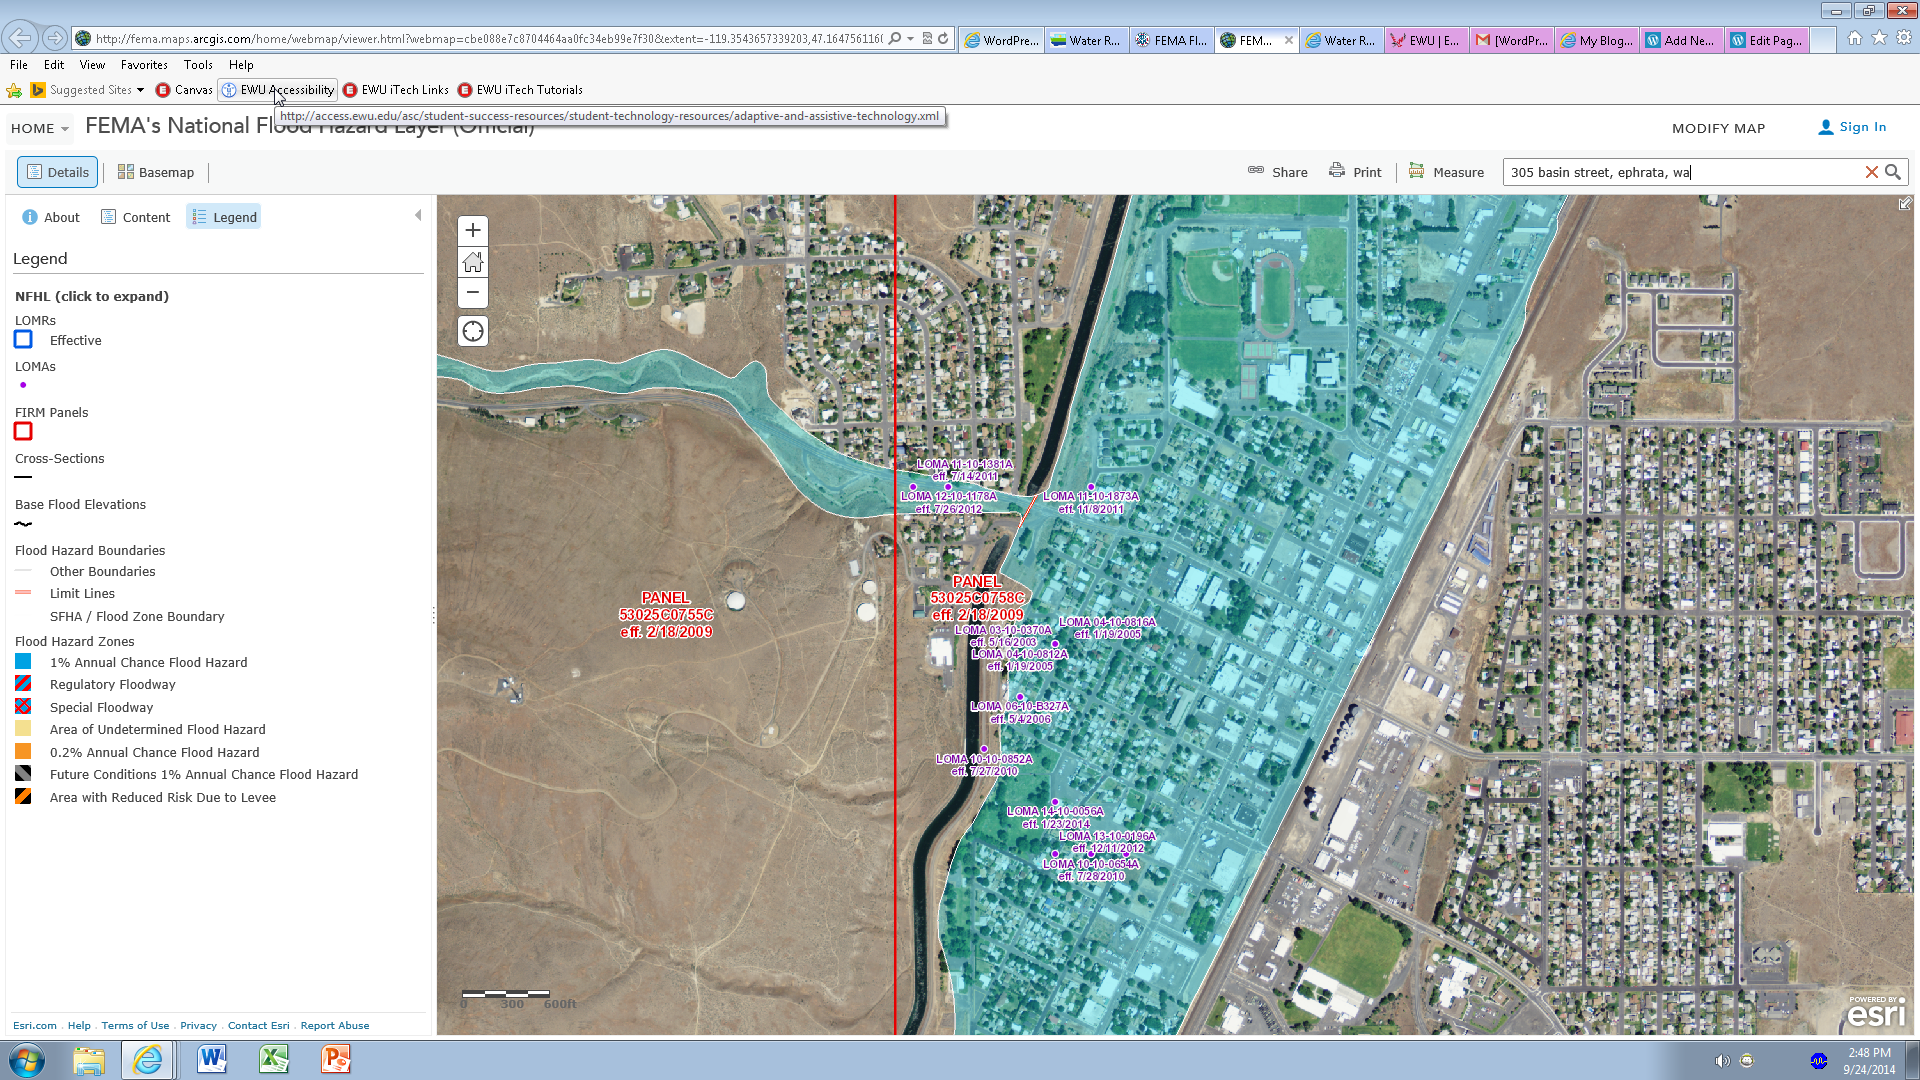Click the LOMRs Effective blue swatch
1920x1080 pixels.
(x=23, y=340)
